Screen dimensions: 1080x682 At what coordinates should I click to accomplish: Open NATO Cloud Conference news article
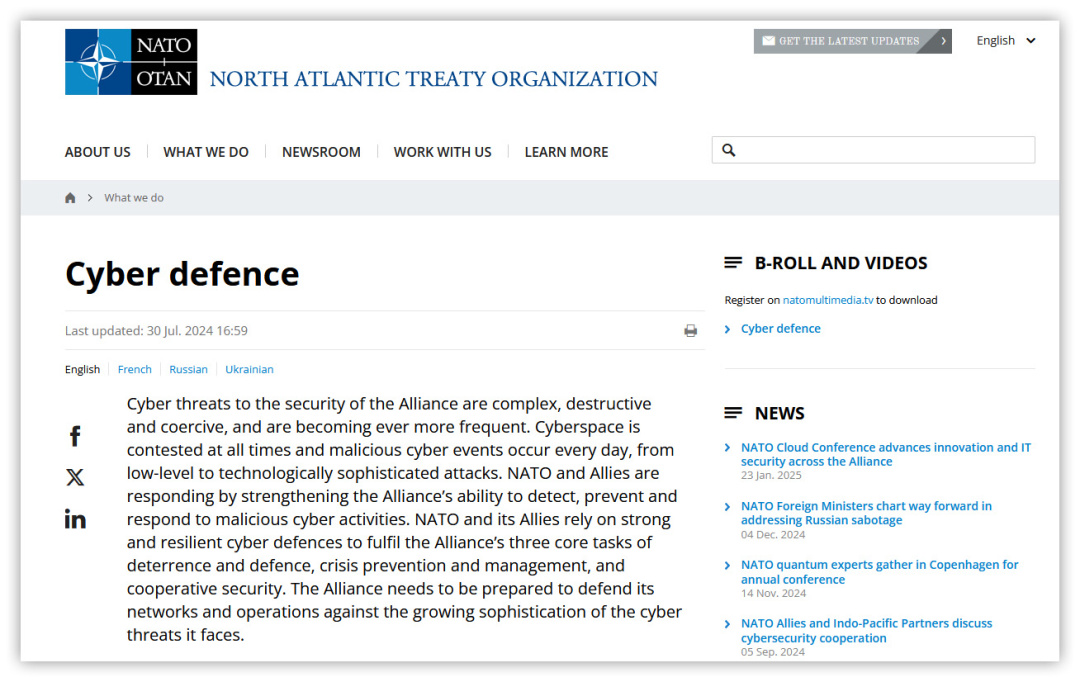pos(885,454)
